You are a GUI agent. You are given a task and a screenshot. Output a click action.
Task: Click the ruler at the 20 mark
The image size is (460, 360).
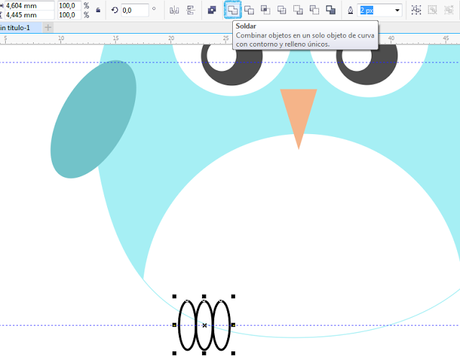pos(171,39)
